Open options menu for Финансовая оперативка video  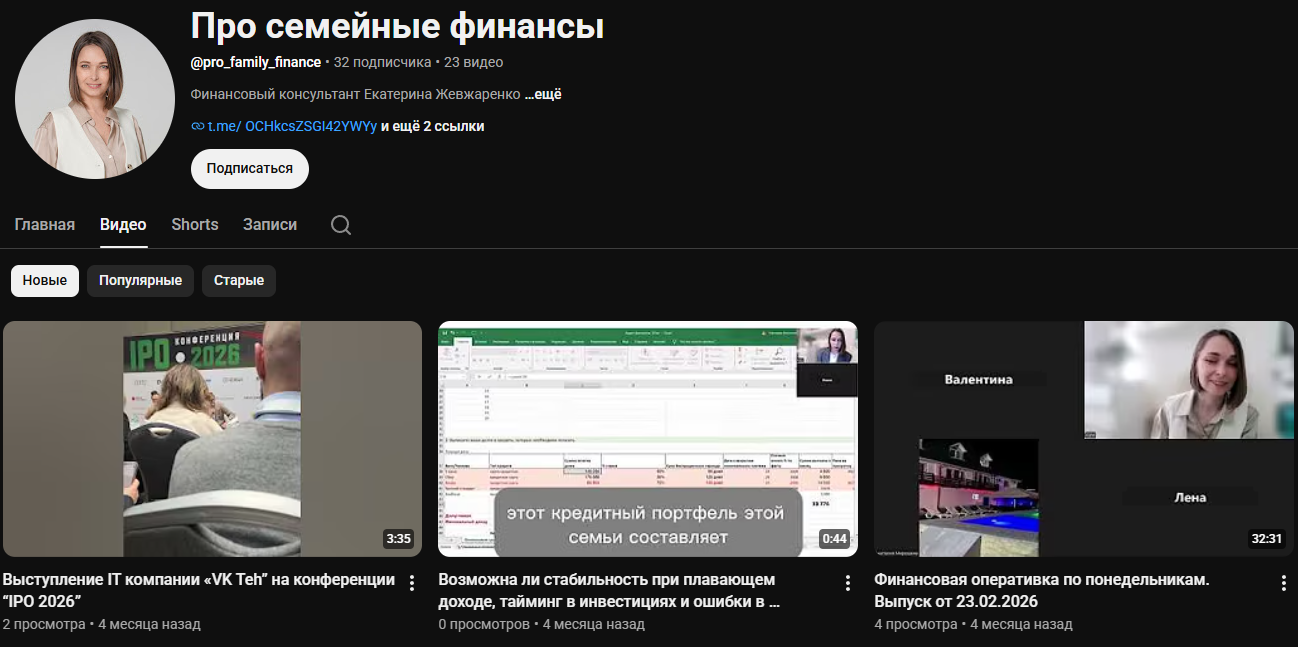[x=1284, y=583]
